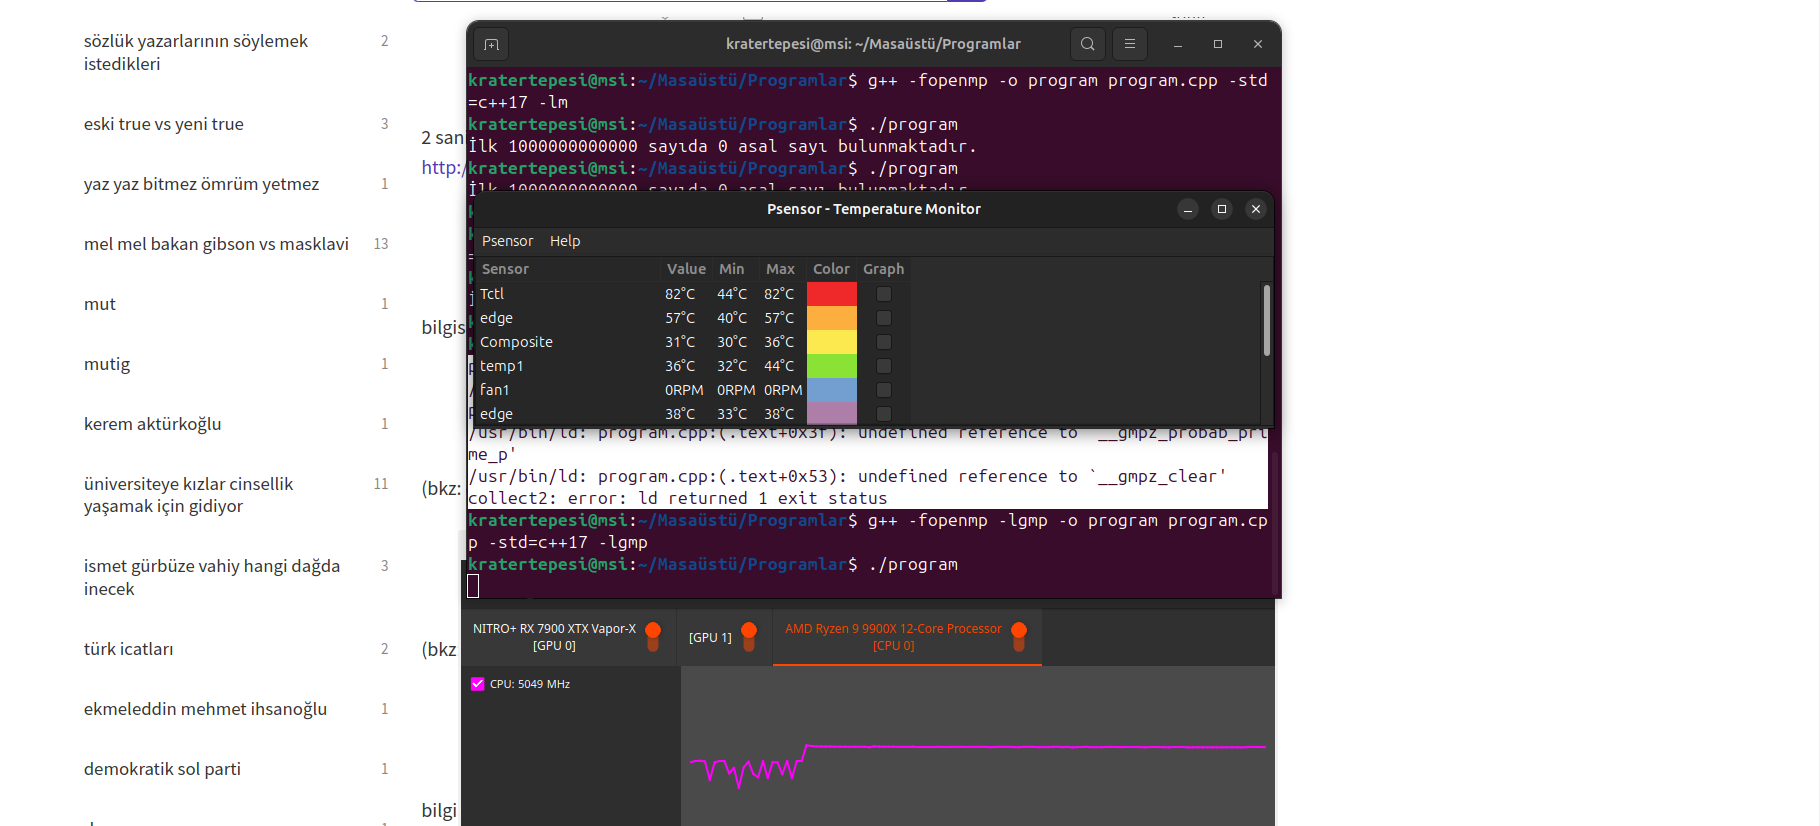Click the terminal cursor on the last line

pos(473,586)
